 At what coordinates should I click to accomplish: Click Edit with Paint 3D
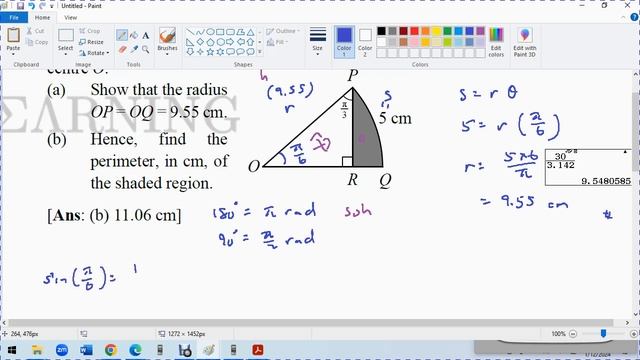524,42
